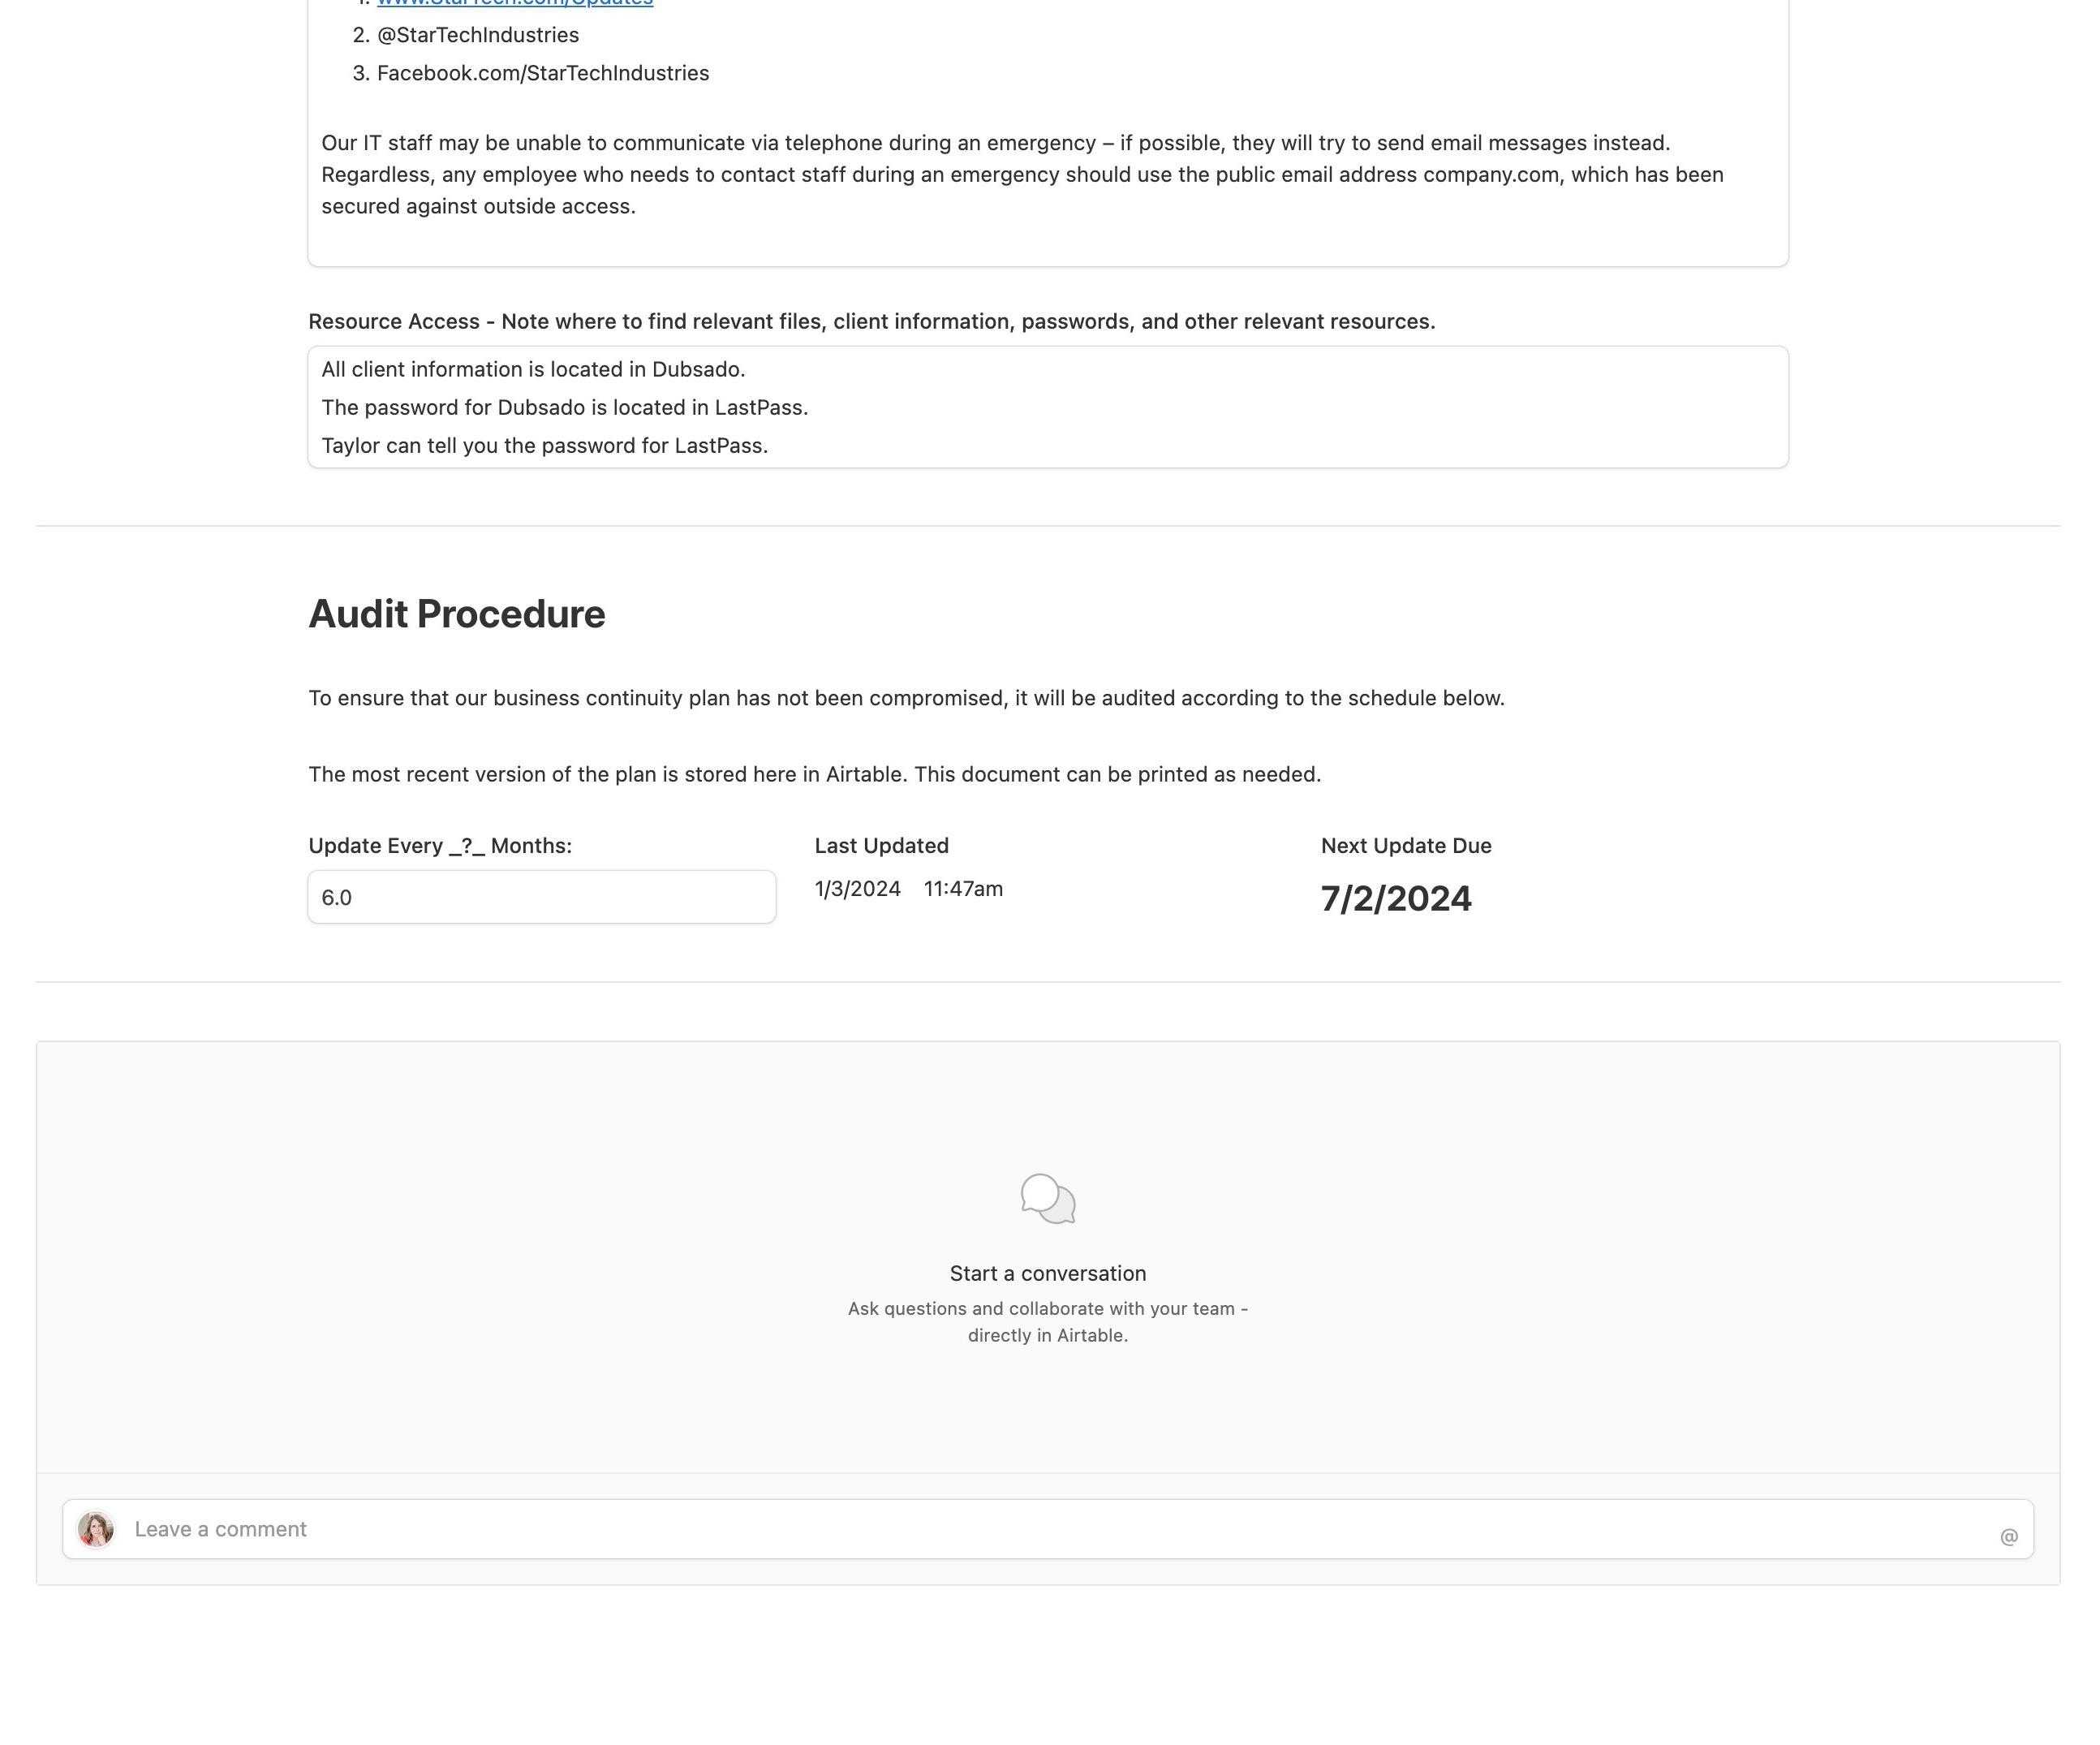Click the Update Every _?_ Months label
The height and width of the screenshot is (1745, 2100).
click(x=440, y=846)
